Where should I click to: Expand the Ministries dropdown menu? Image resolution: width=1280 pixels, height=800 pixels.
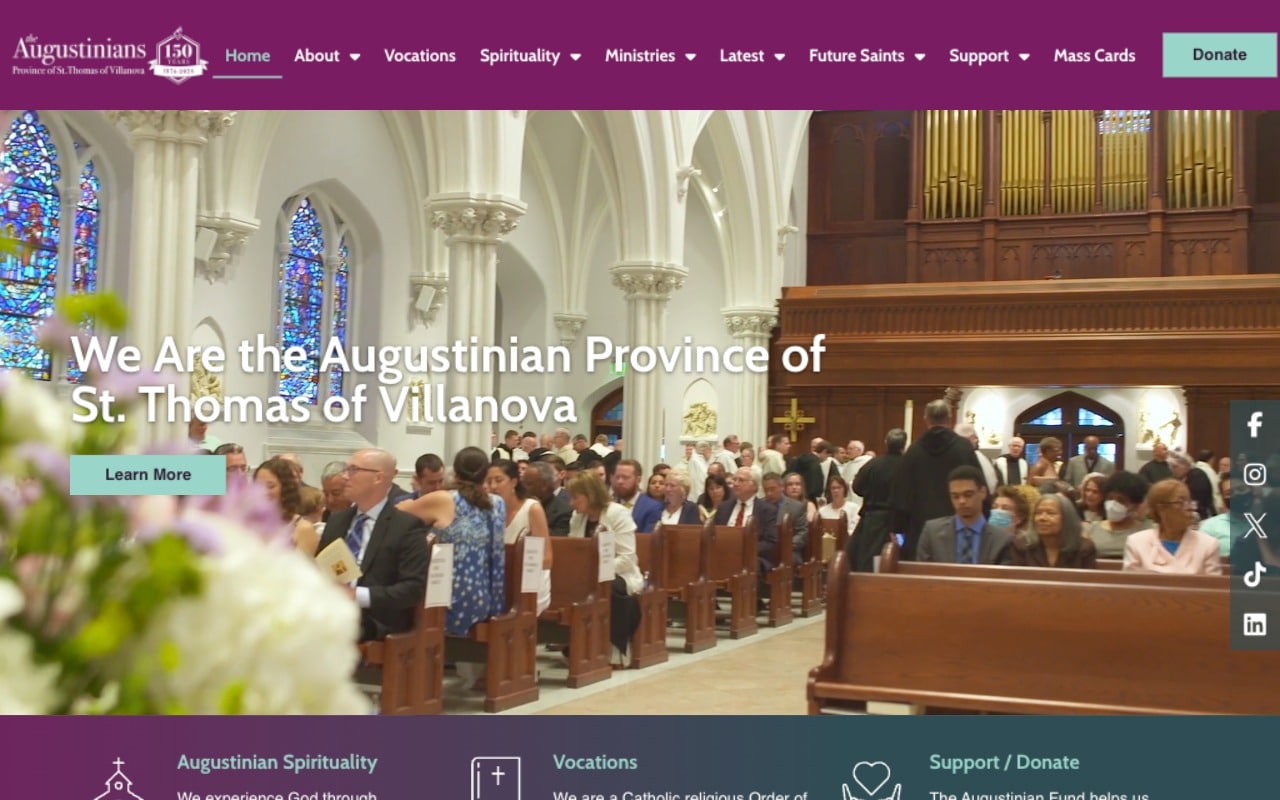point(650,56)
